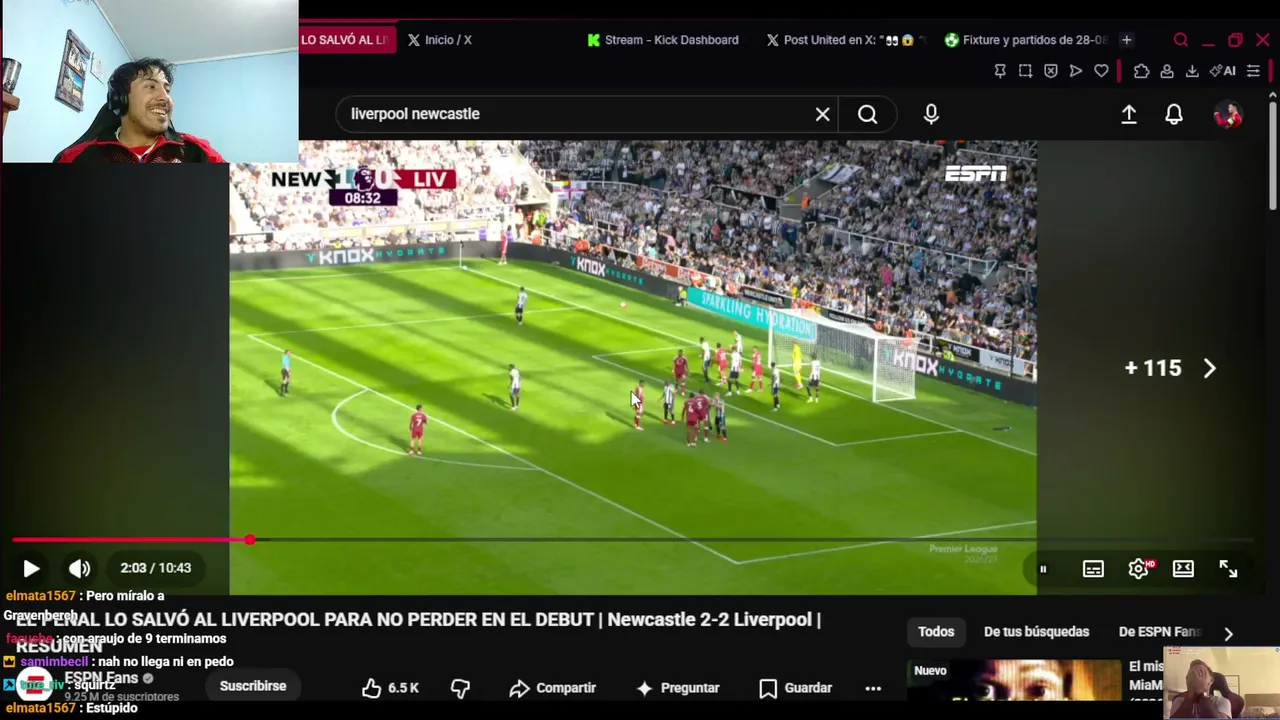Click the pin icon in browser toolbar
1280x720 pixels.
click(x=1000, y=71)
